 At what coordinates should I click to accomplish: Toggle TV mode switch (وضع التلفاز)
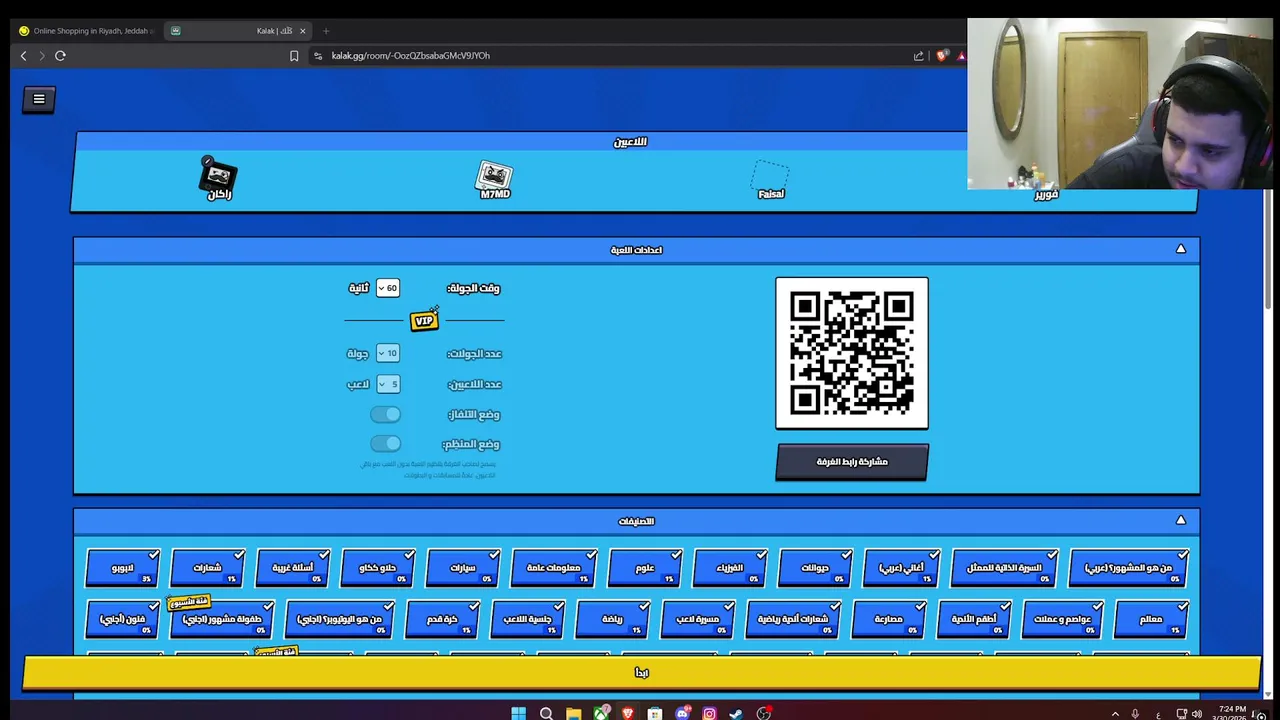tap(385, 414)
